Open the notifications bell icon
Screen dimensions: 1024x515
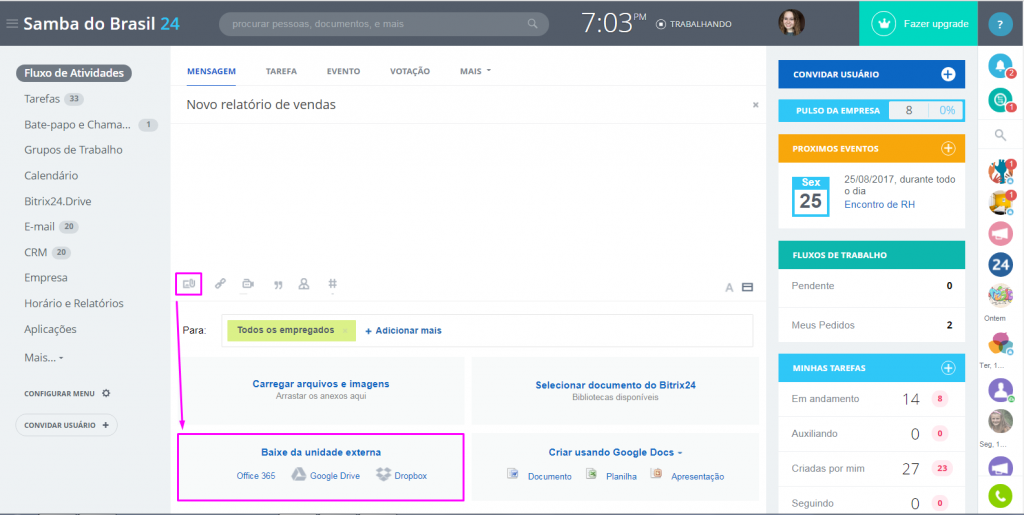coord(999,65)
